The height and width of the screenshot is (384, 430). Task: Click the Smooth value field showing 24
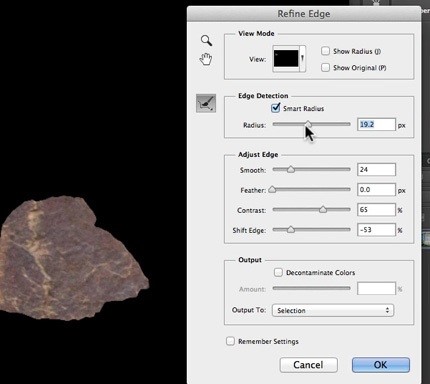click(376, 169)
